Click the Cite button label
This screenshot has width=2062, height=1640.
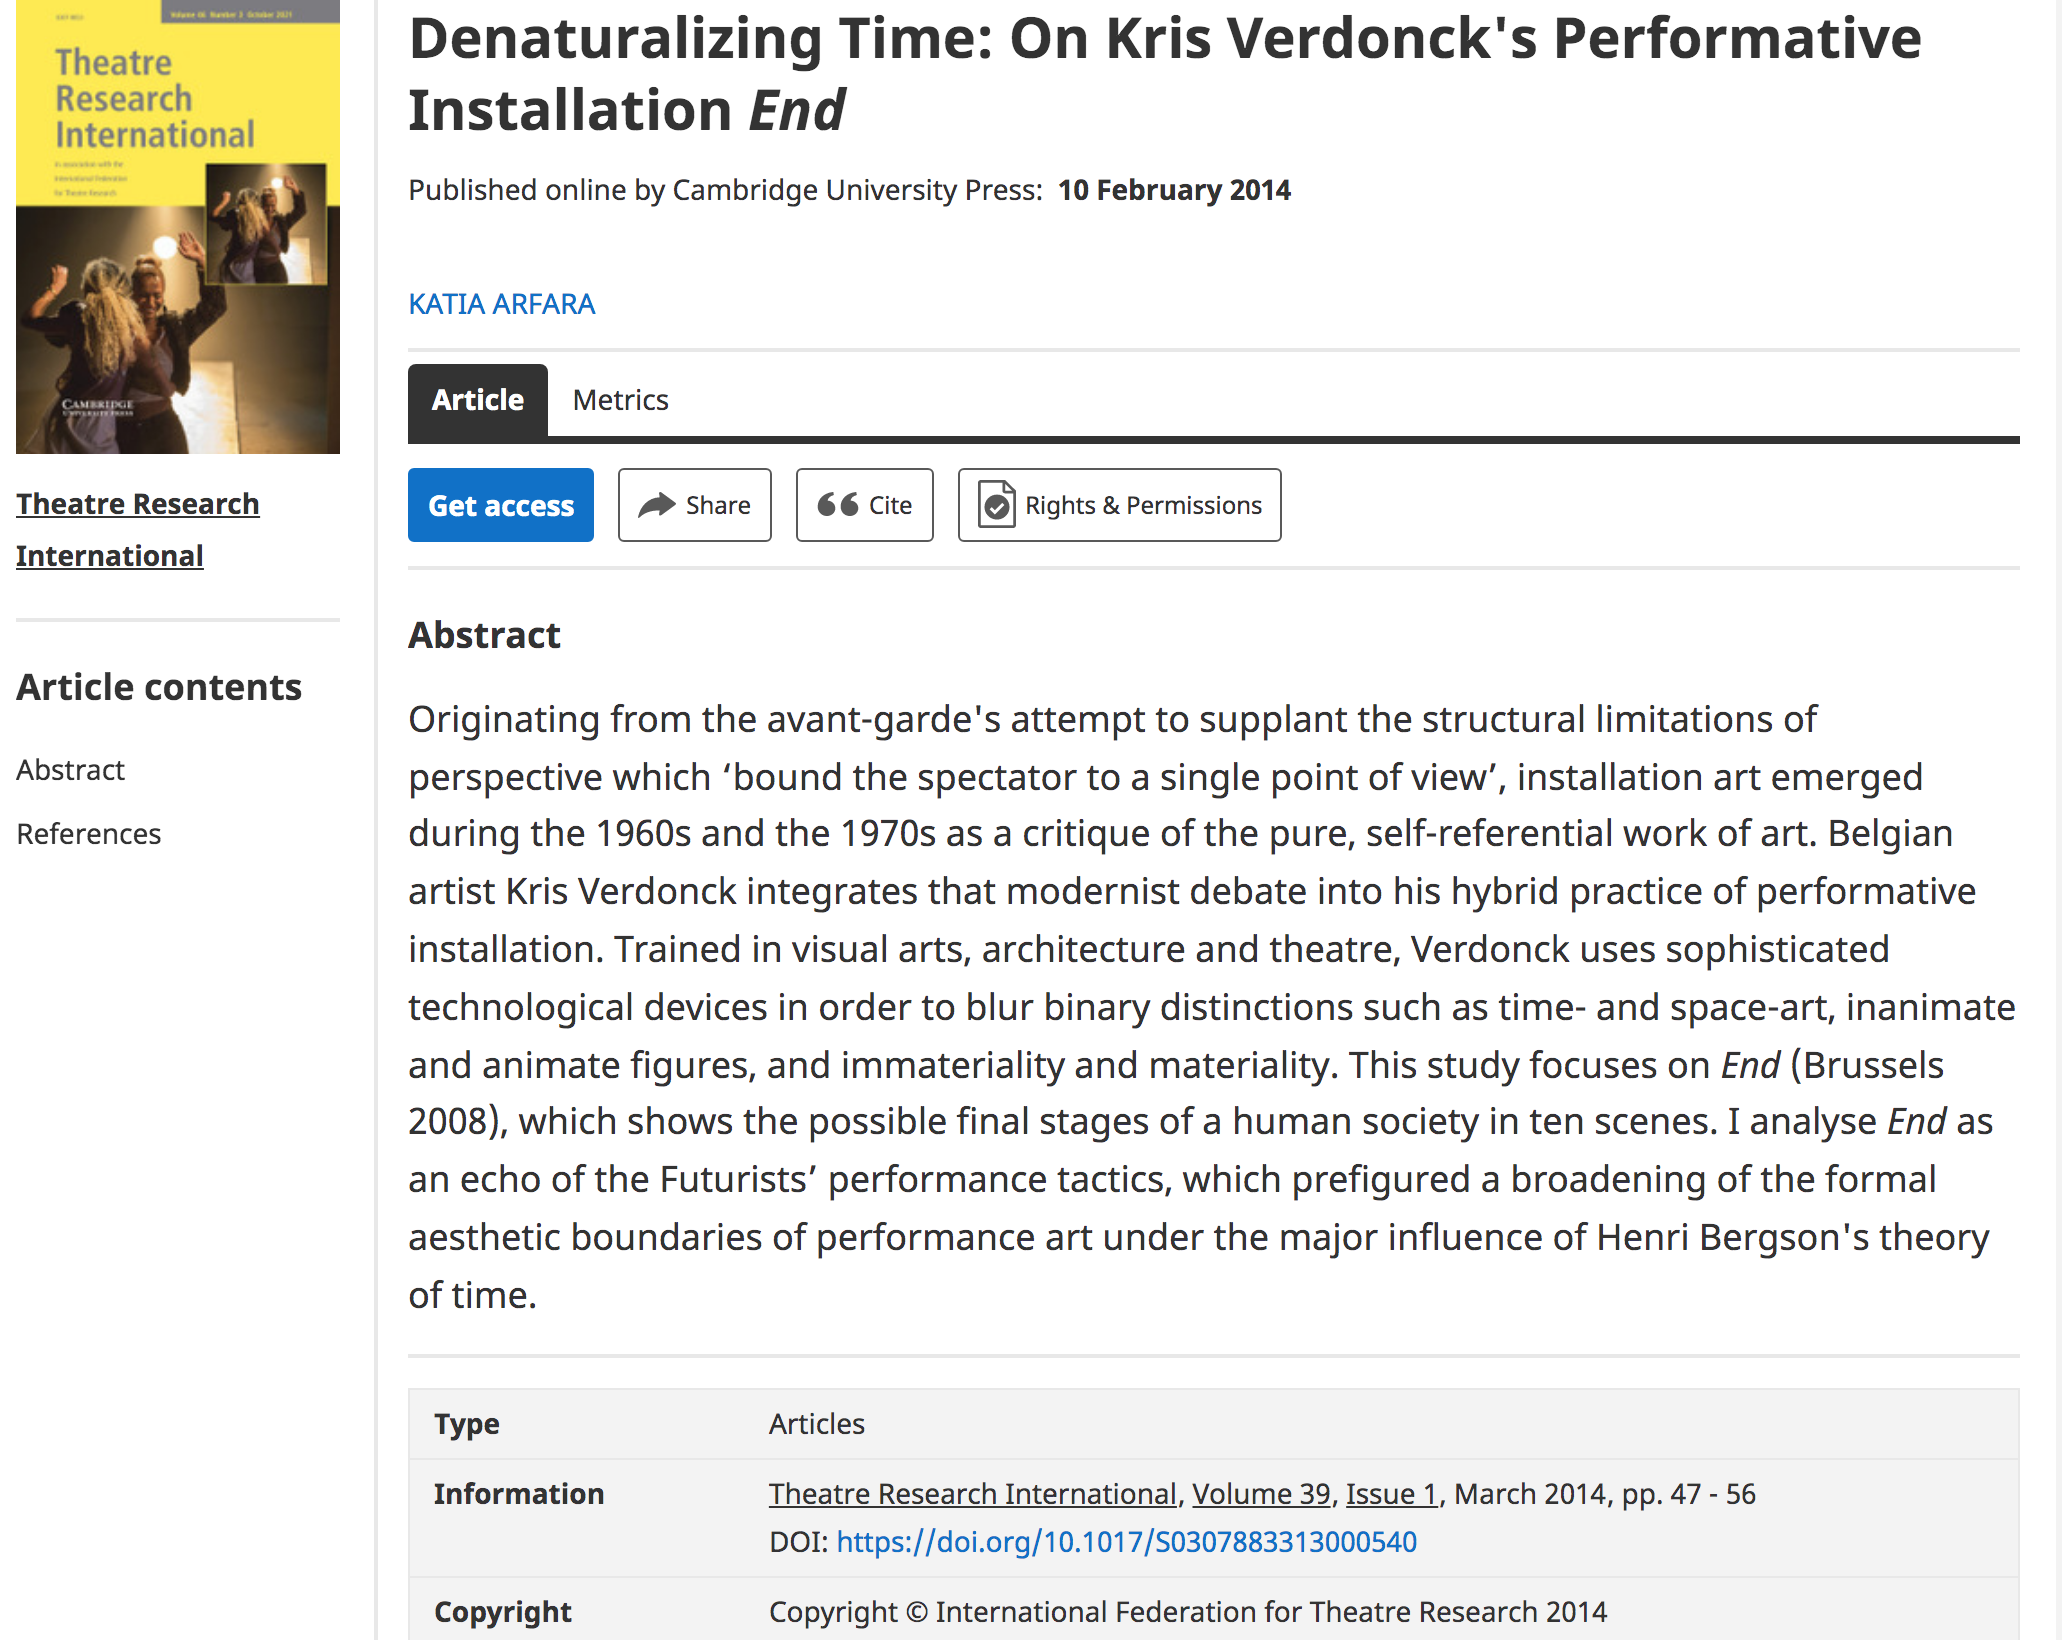890,505
